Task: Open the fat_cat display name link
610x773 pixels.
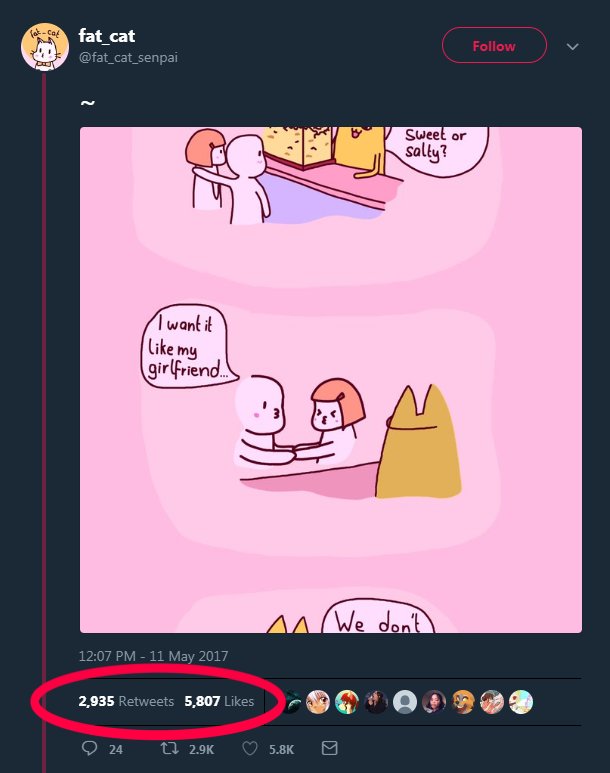Action: pyautogui.click(x=107, y=36)
